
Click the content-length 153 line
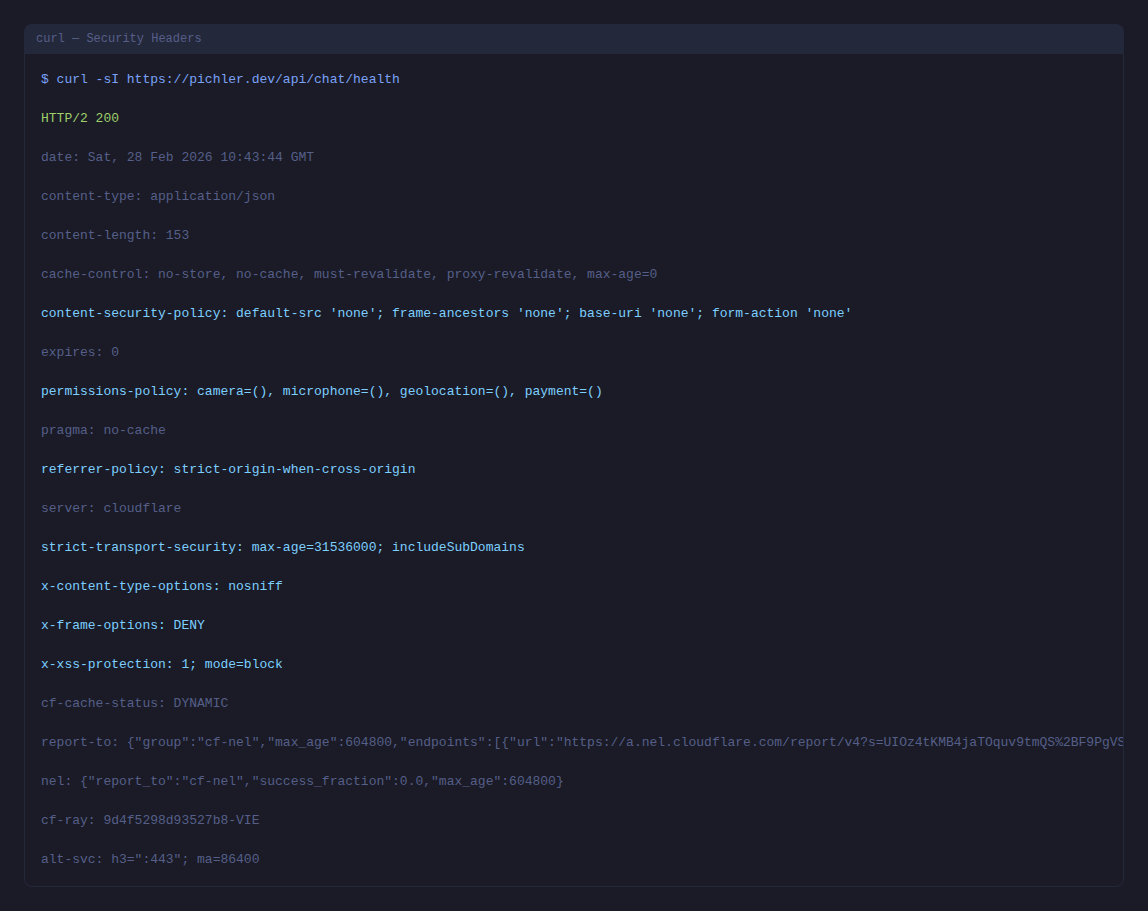click(x=115, y=235)
